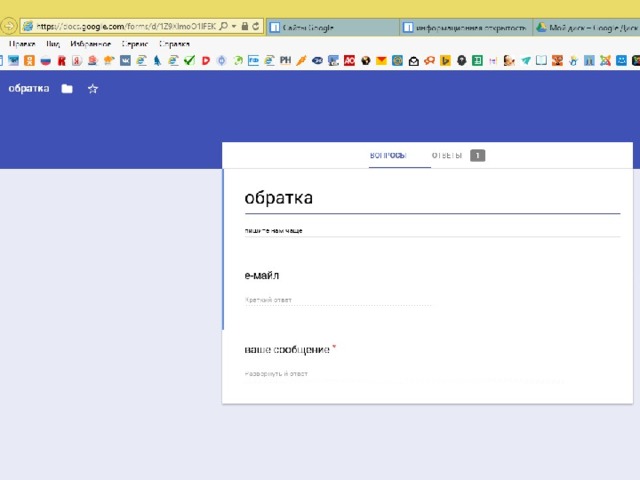Click the green checkmark bookmark icon
The image size is (640, 480).
click(189, 61)
